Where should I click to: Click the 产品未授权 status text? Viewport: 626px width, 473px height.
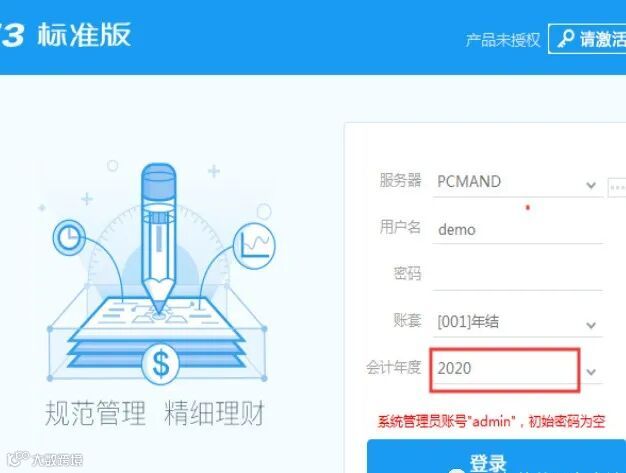pyautogui.click(x=503, y=40)
